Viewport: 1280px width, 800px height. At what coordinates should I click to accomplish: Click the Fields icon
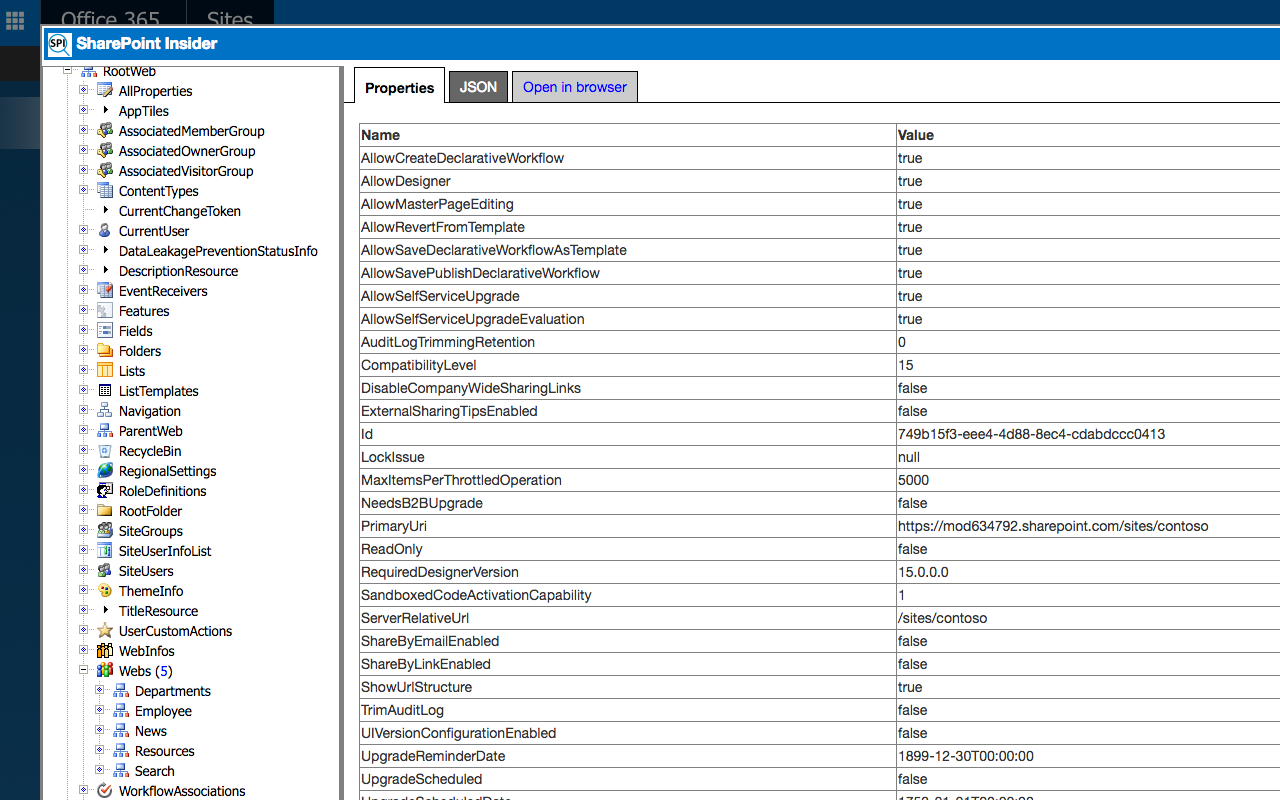(105, 331)
